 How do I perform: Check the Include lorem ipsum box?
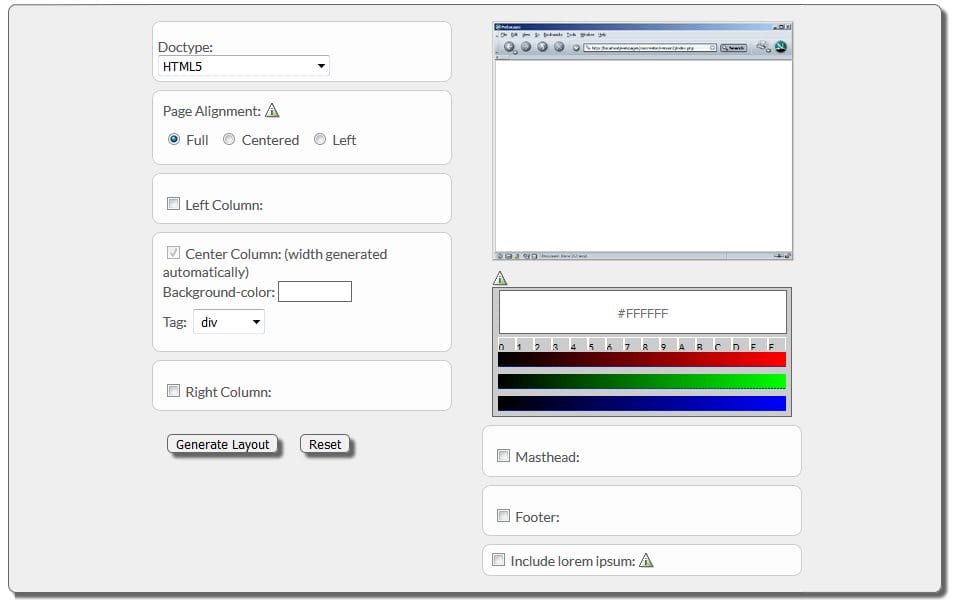[498, 560]
